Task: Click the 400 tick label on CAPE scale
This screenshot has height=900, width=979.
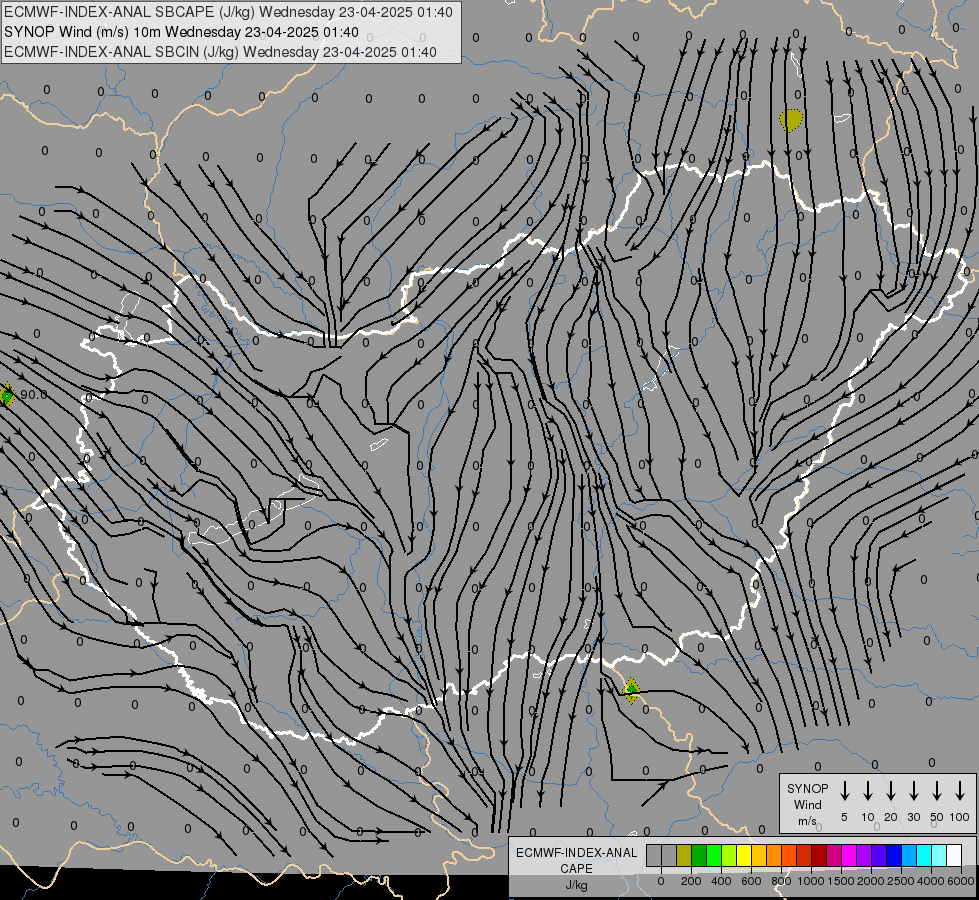Action: 721,881
